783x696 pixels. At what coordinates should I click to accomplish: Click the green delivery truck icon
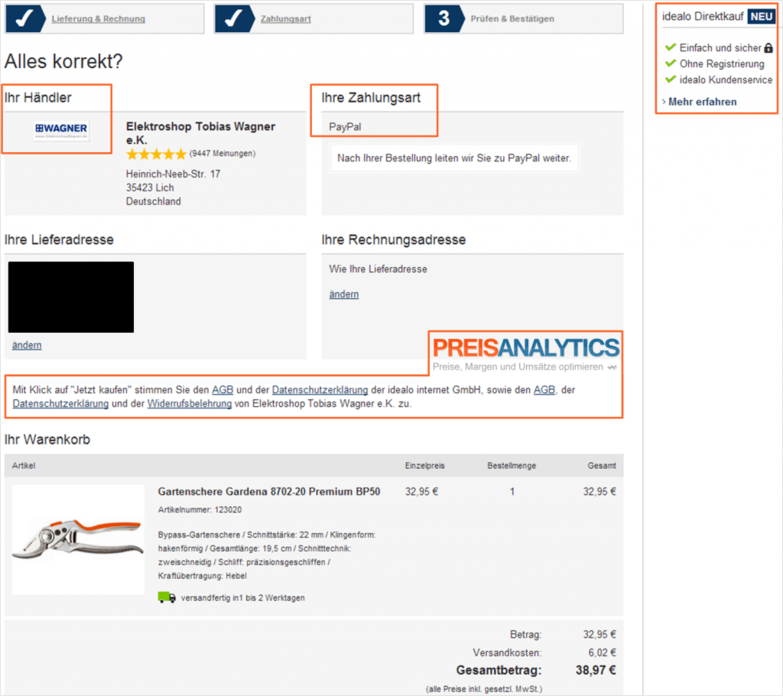coord(166,597)
